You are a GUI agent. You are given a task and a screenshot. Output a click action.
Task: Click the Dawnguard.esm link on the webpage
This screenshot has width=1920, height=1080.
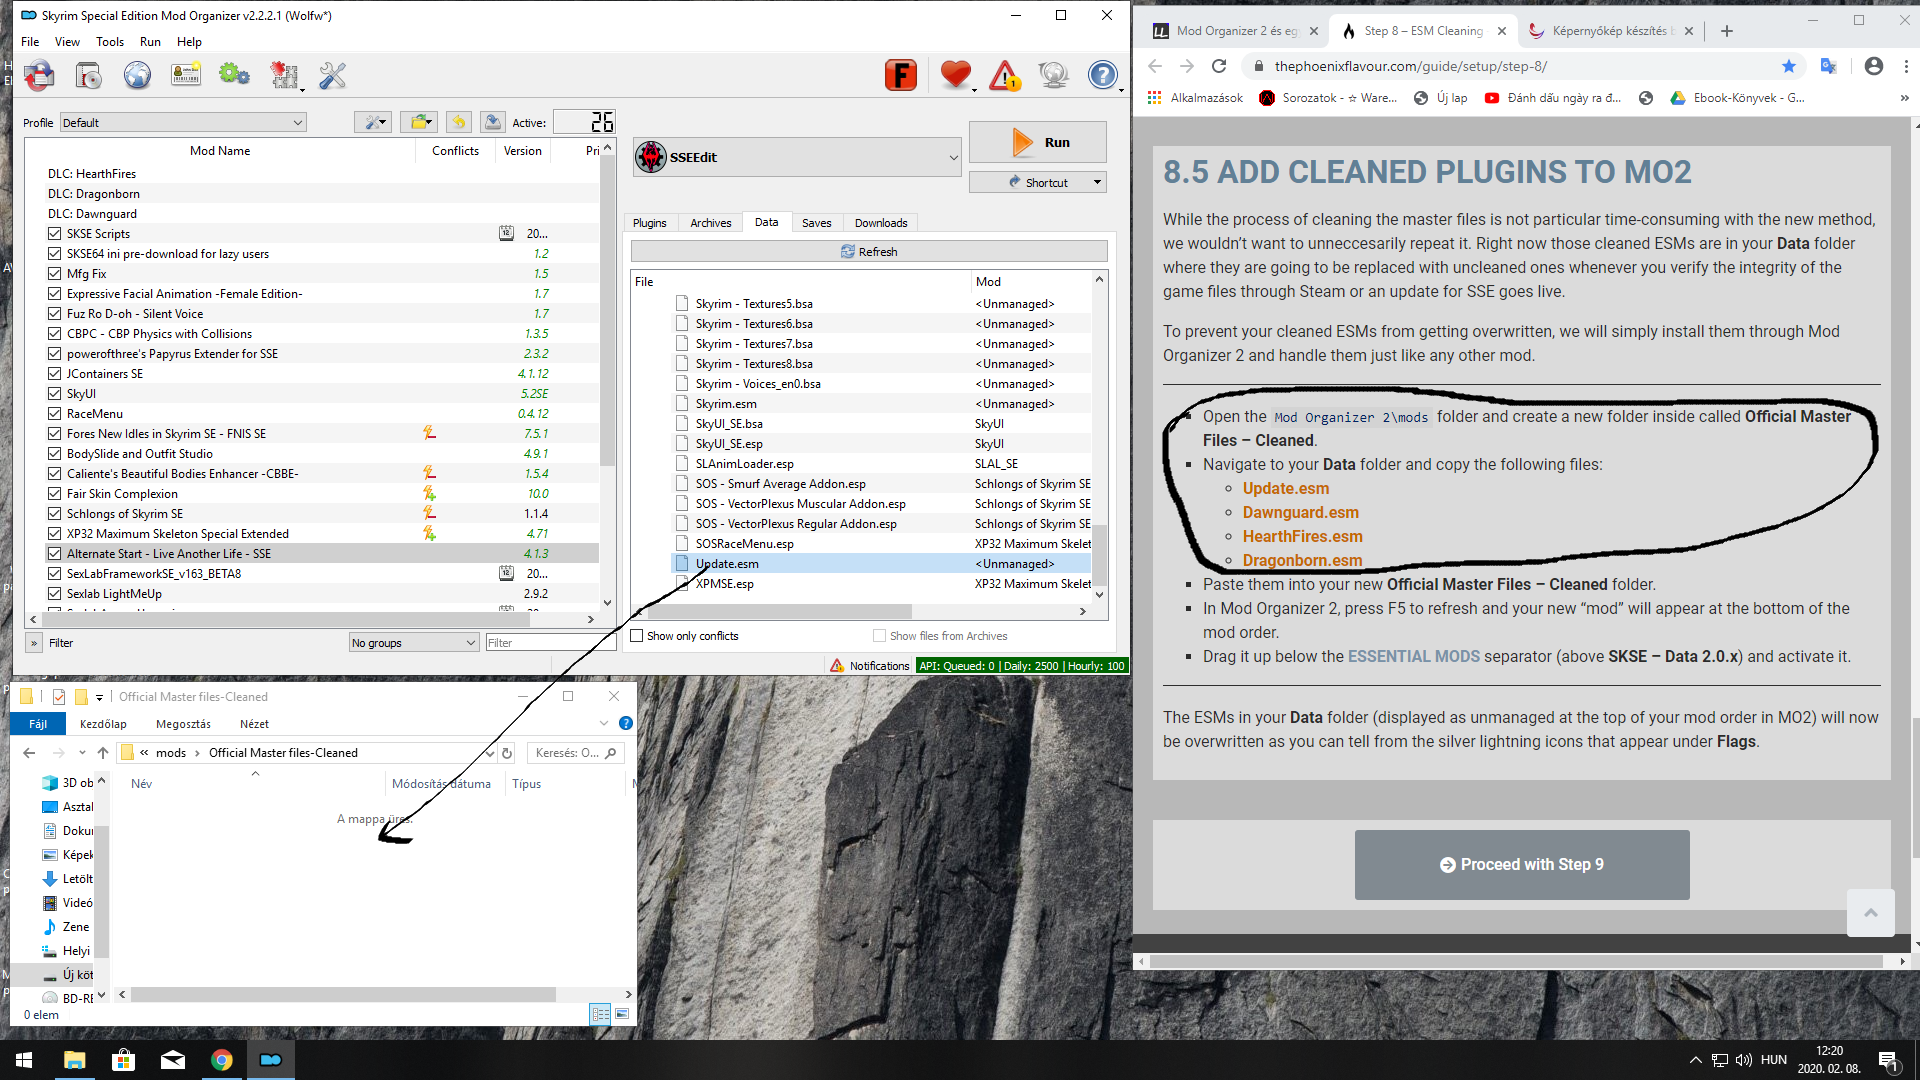pos(1301,513)
